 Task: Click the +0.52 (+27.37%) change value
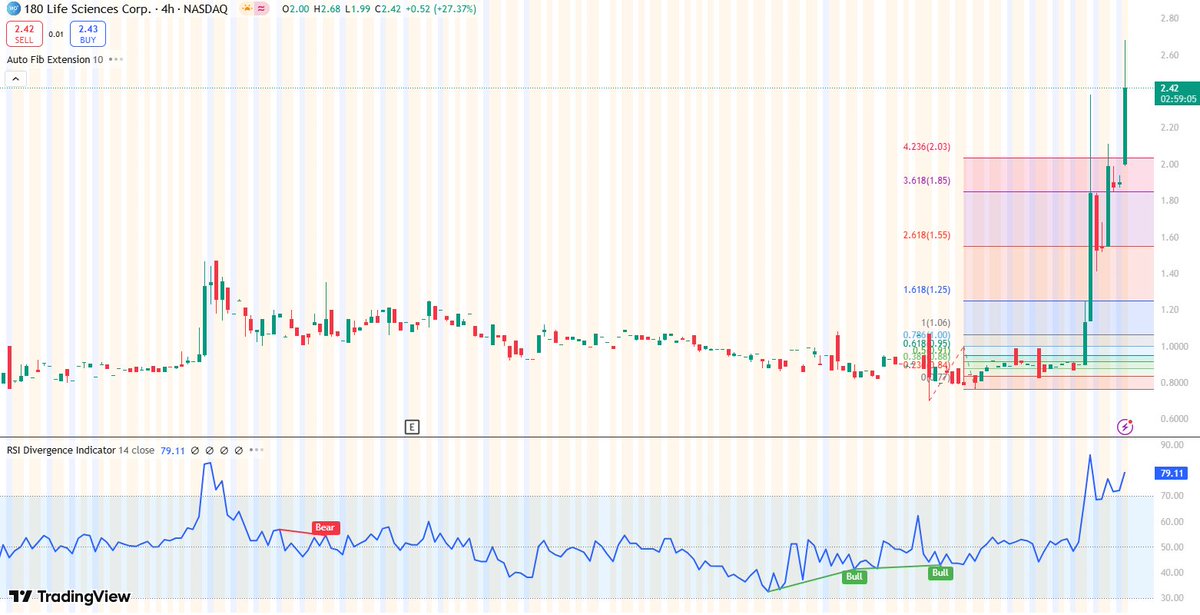tap(442, 9)
